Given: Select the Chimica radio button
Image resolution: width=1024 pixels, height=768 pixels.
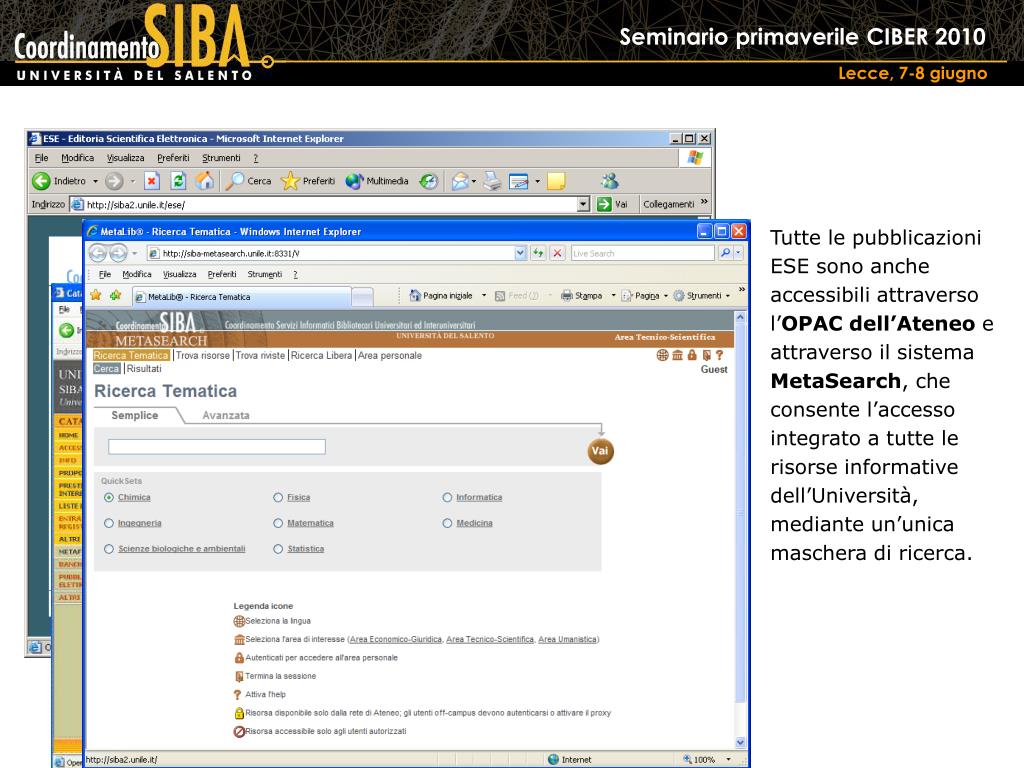Looking at the screenshot, I should (109, 498).
